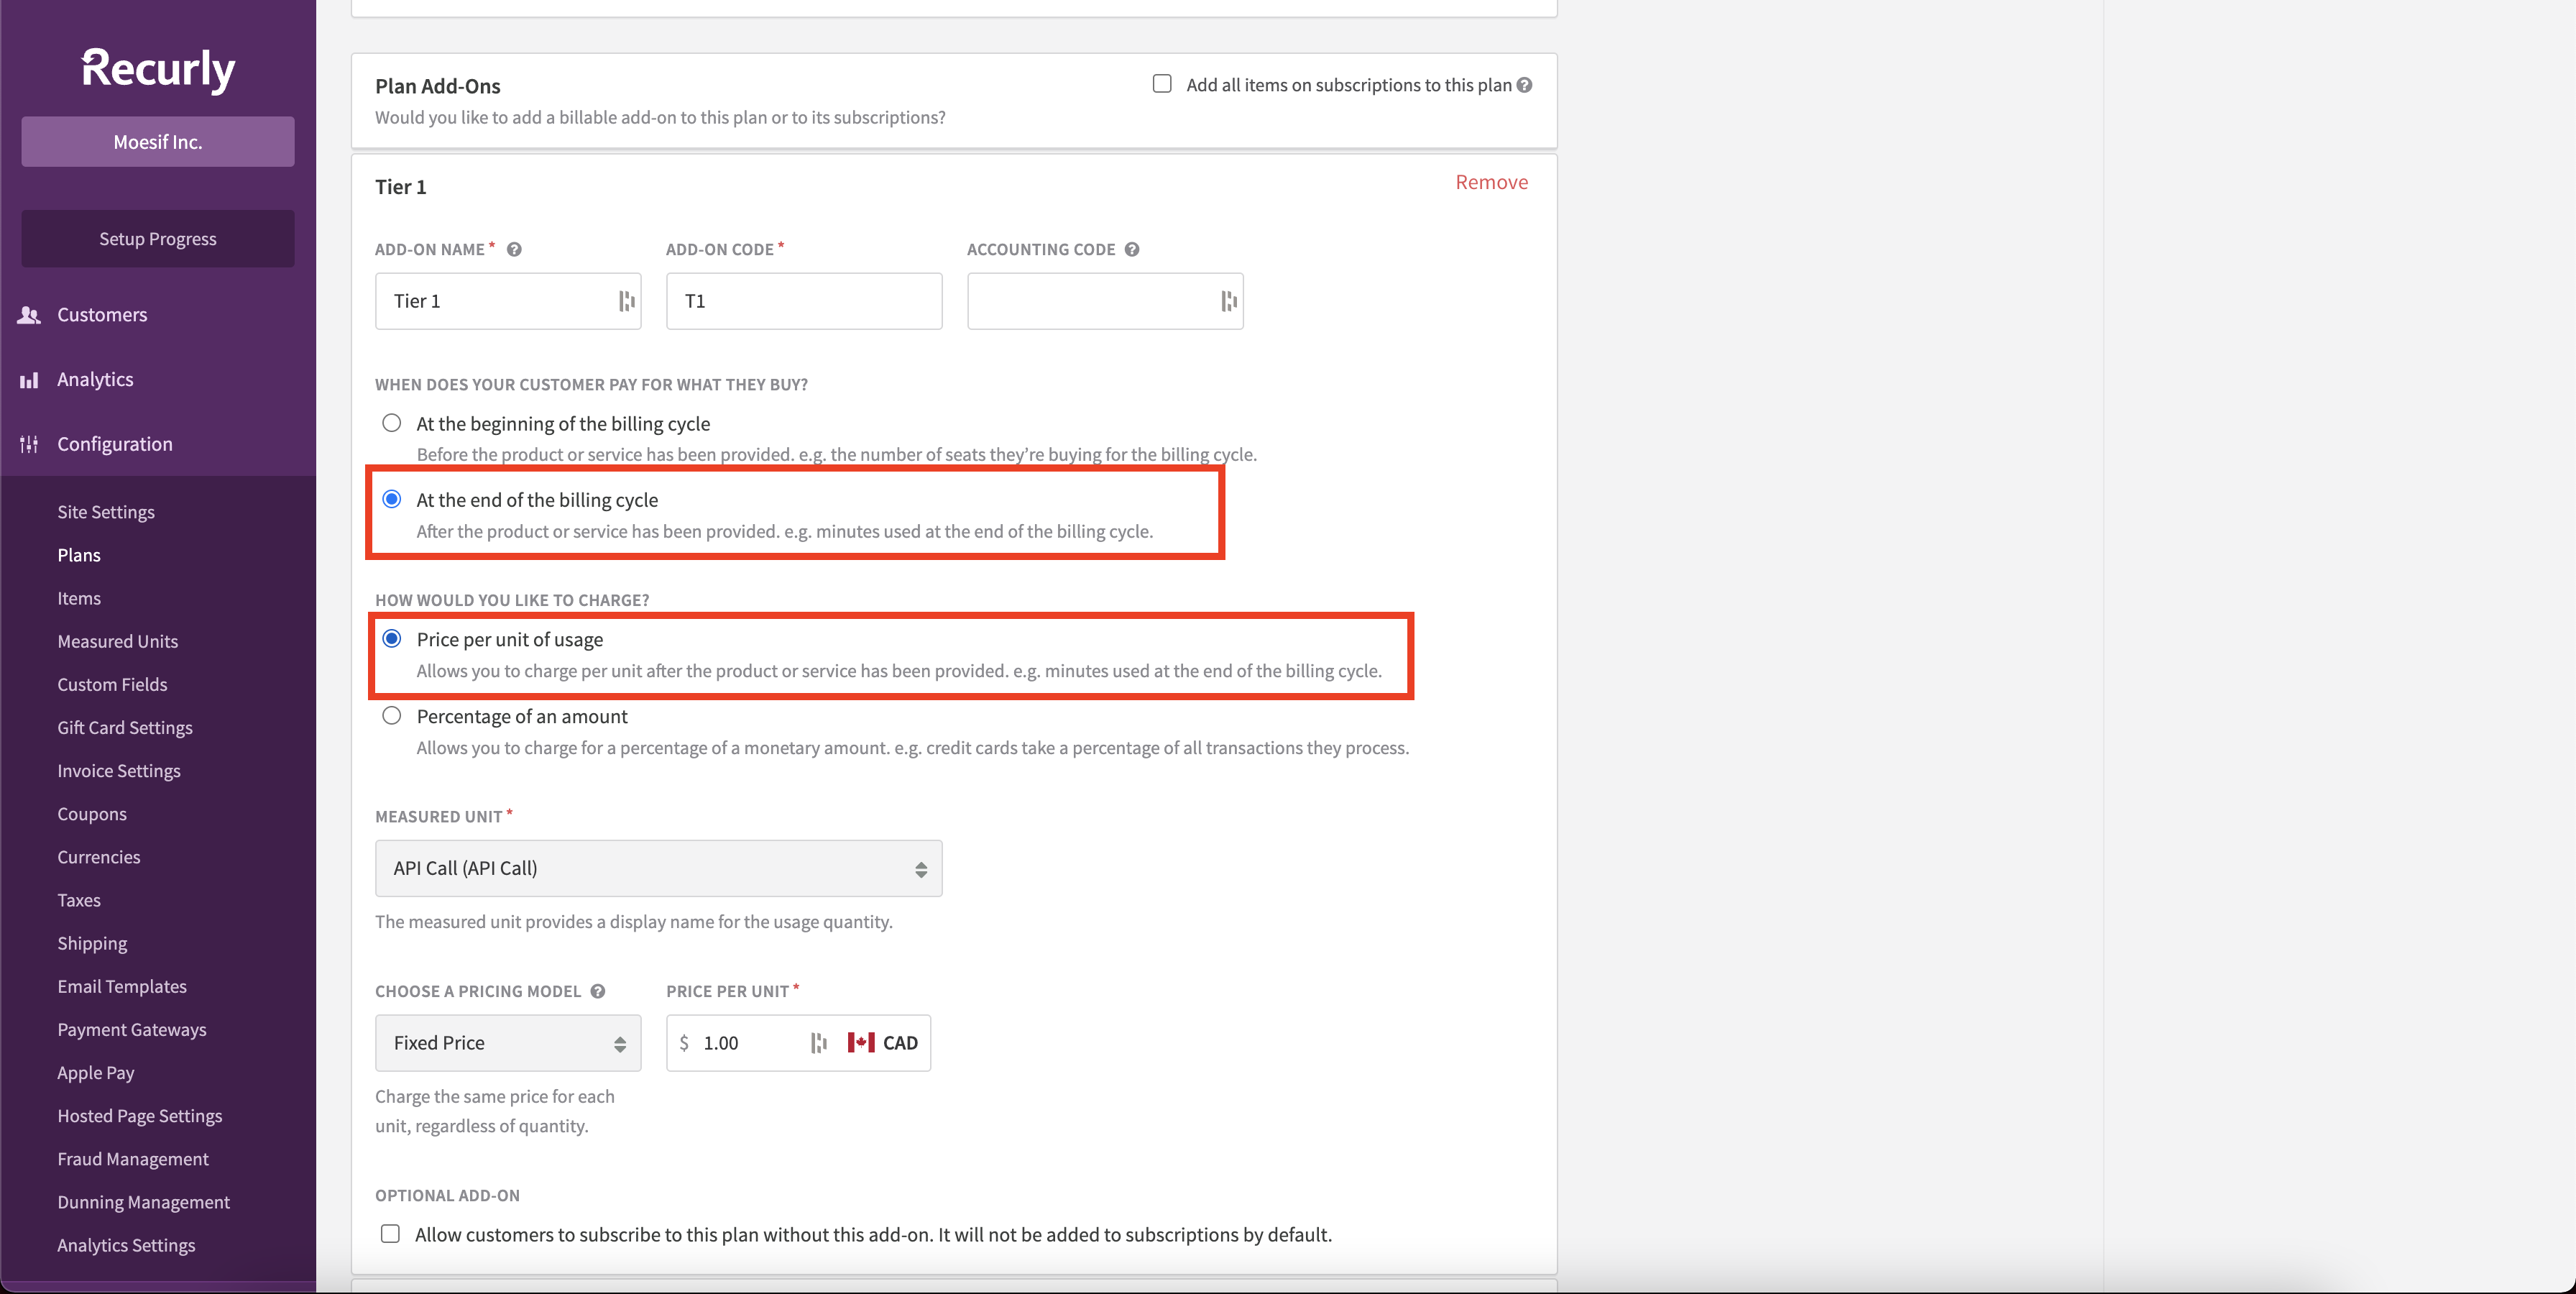Image resolution: width=2576 pixels, height=1294 pixels.
Task: Click the autofill icon in Add-On Name field
Action: click(626, 301)
